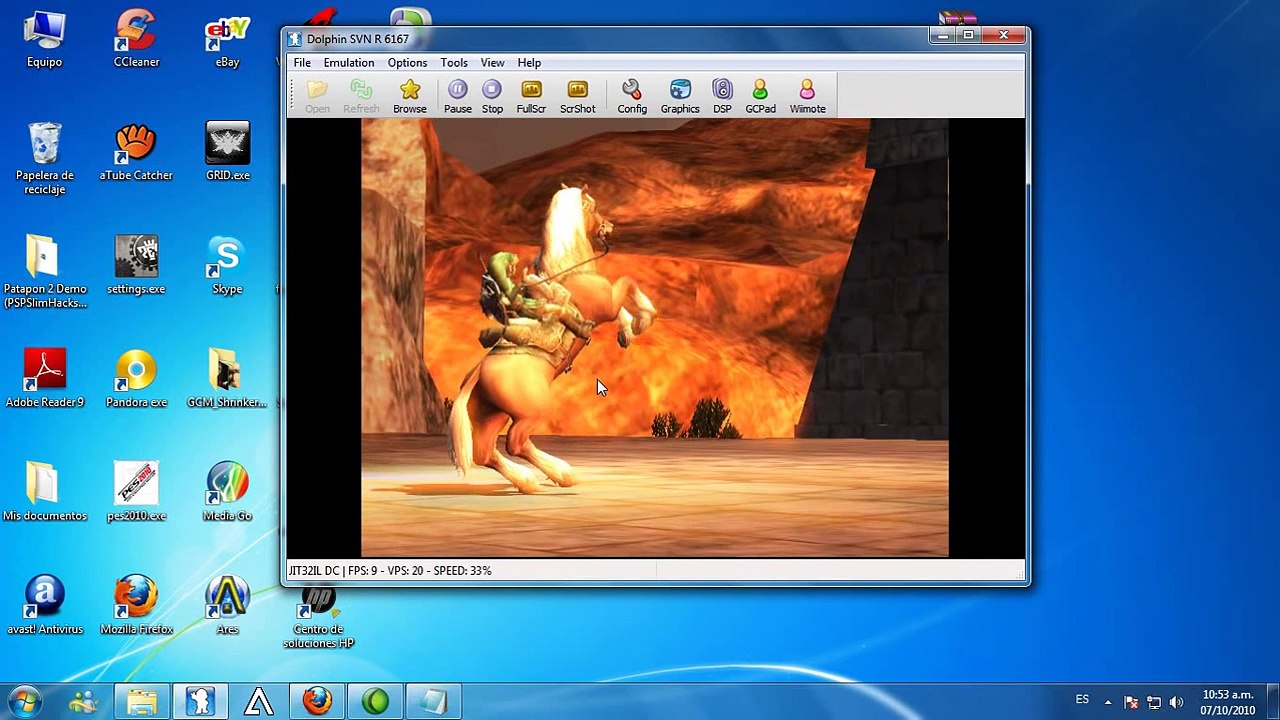Image resolution: width=1280 pixels, height=720 pixels.
Task: Select the Patapon 2 Demo folder
Action: [x=44, y=272]
